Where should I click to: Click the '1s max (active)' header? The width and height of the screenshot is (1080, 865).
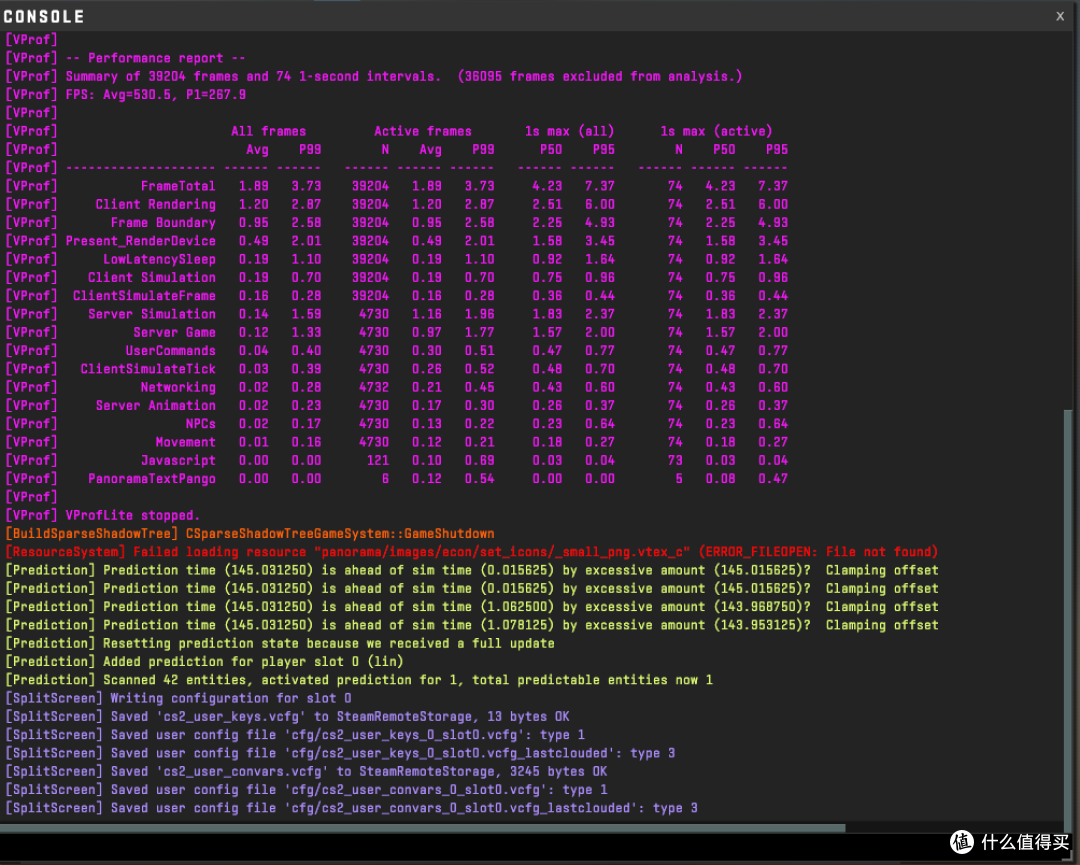click(716, 131)
